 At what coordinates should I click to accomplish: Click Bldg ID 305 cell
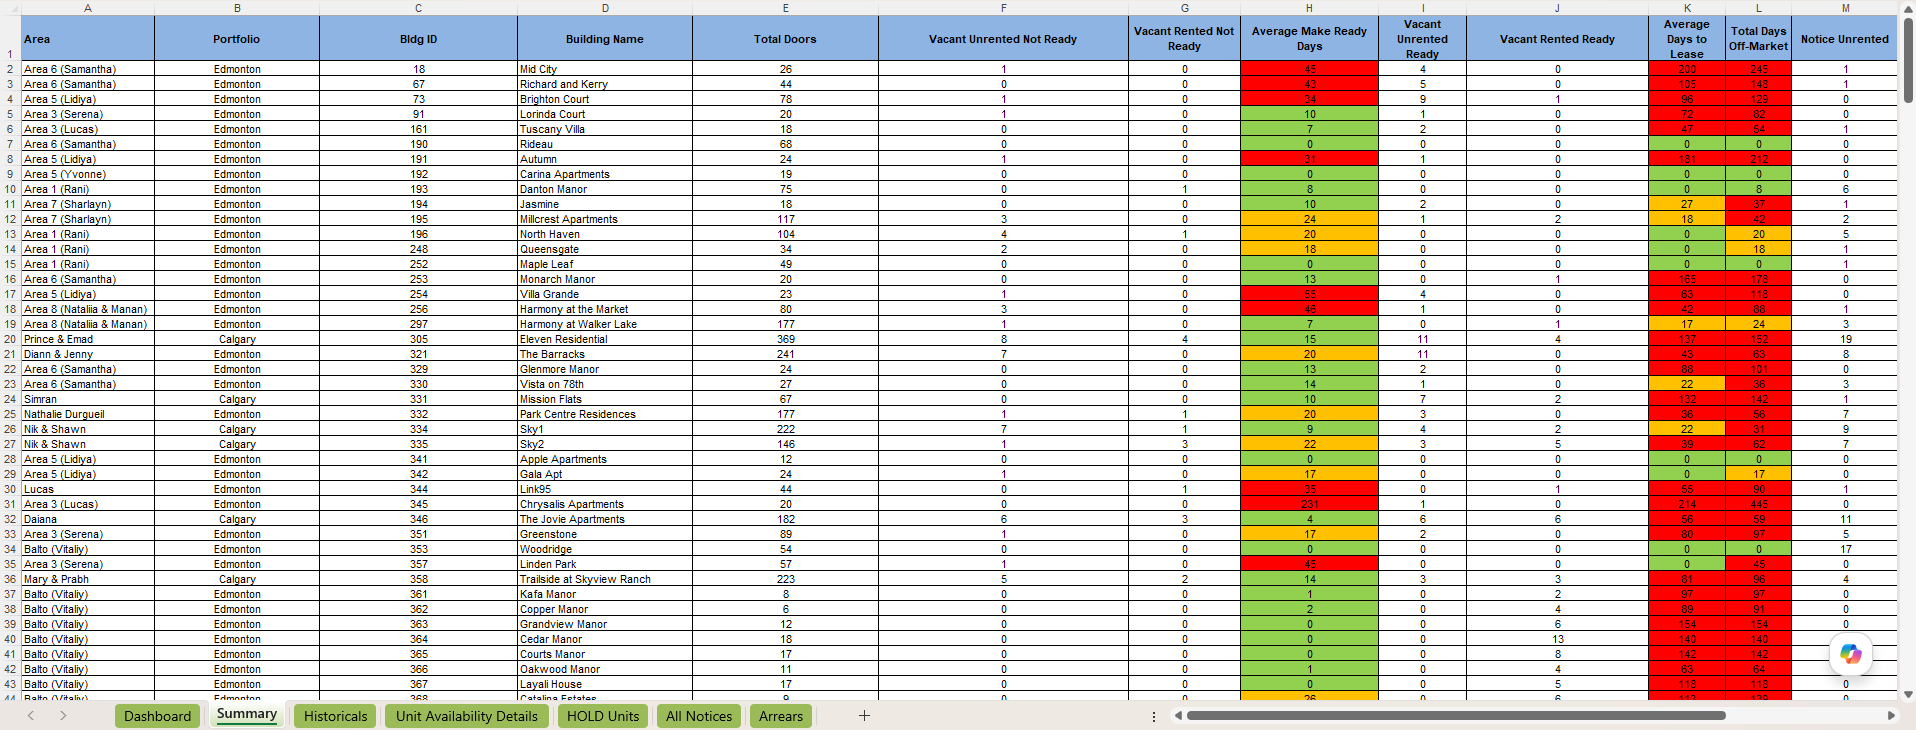pos(418,339)
